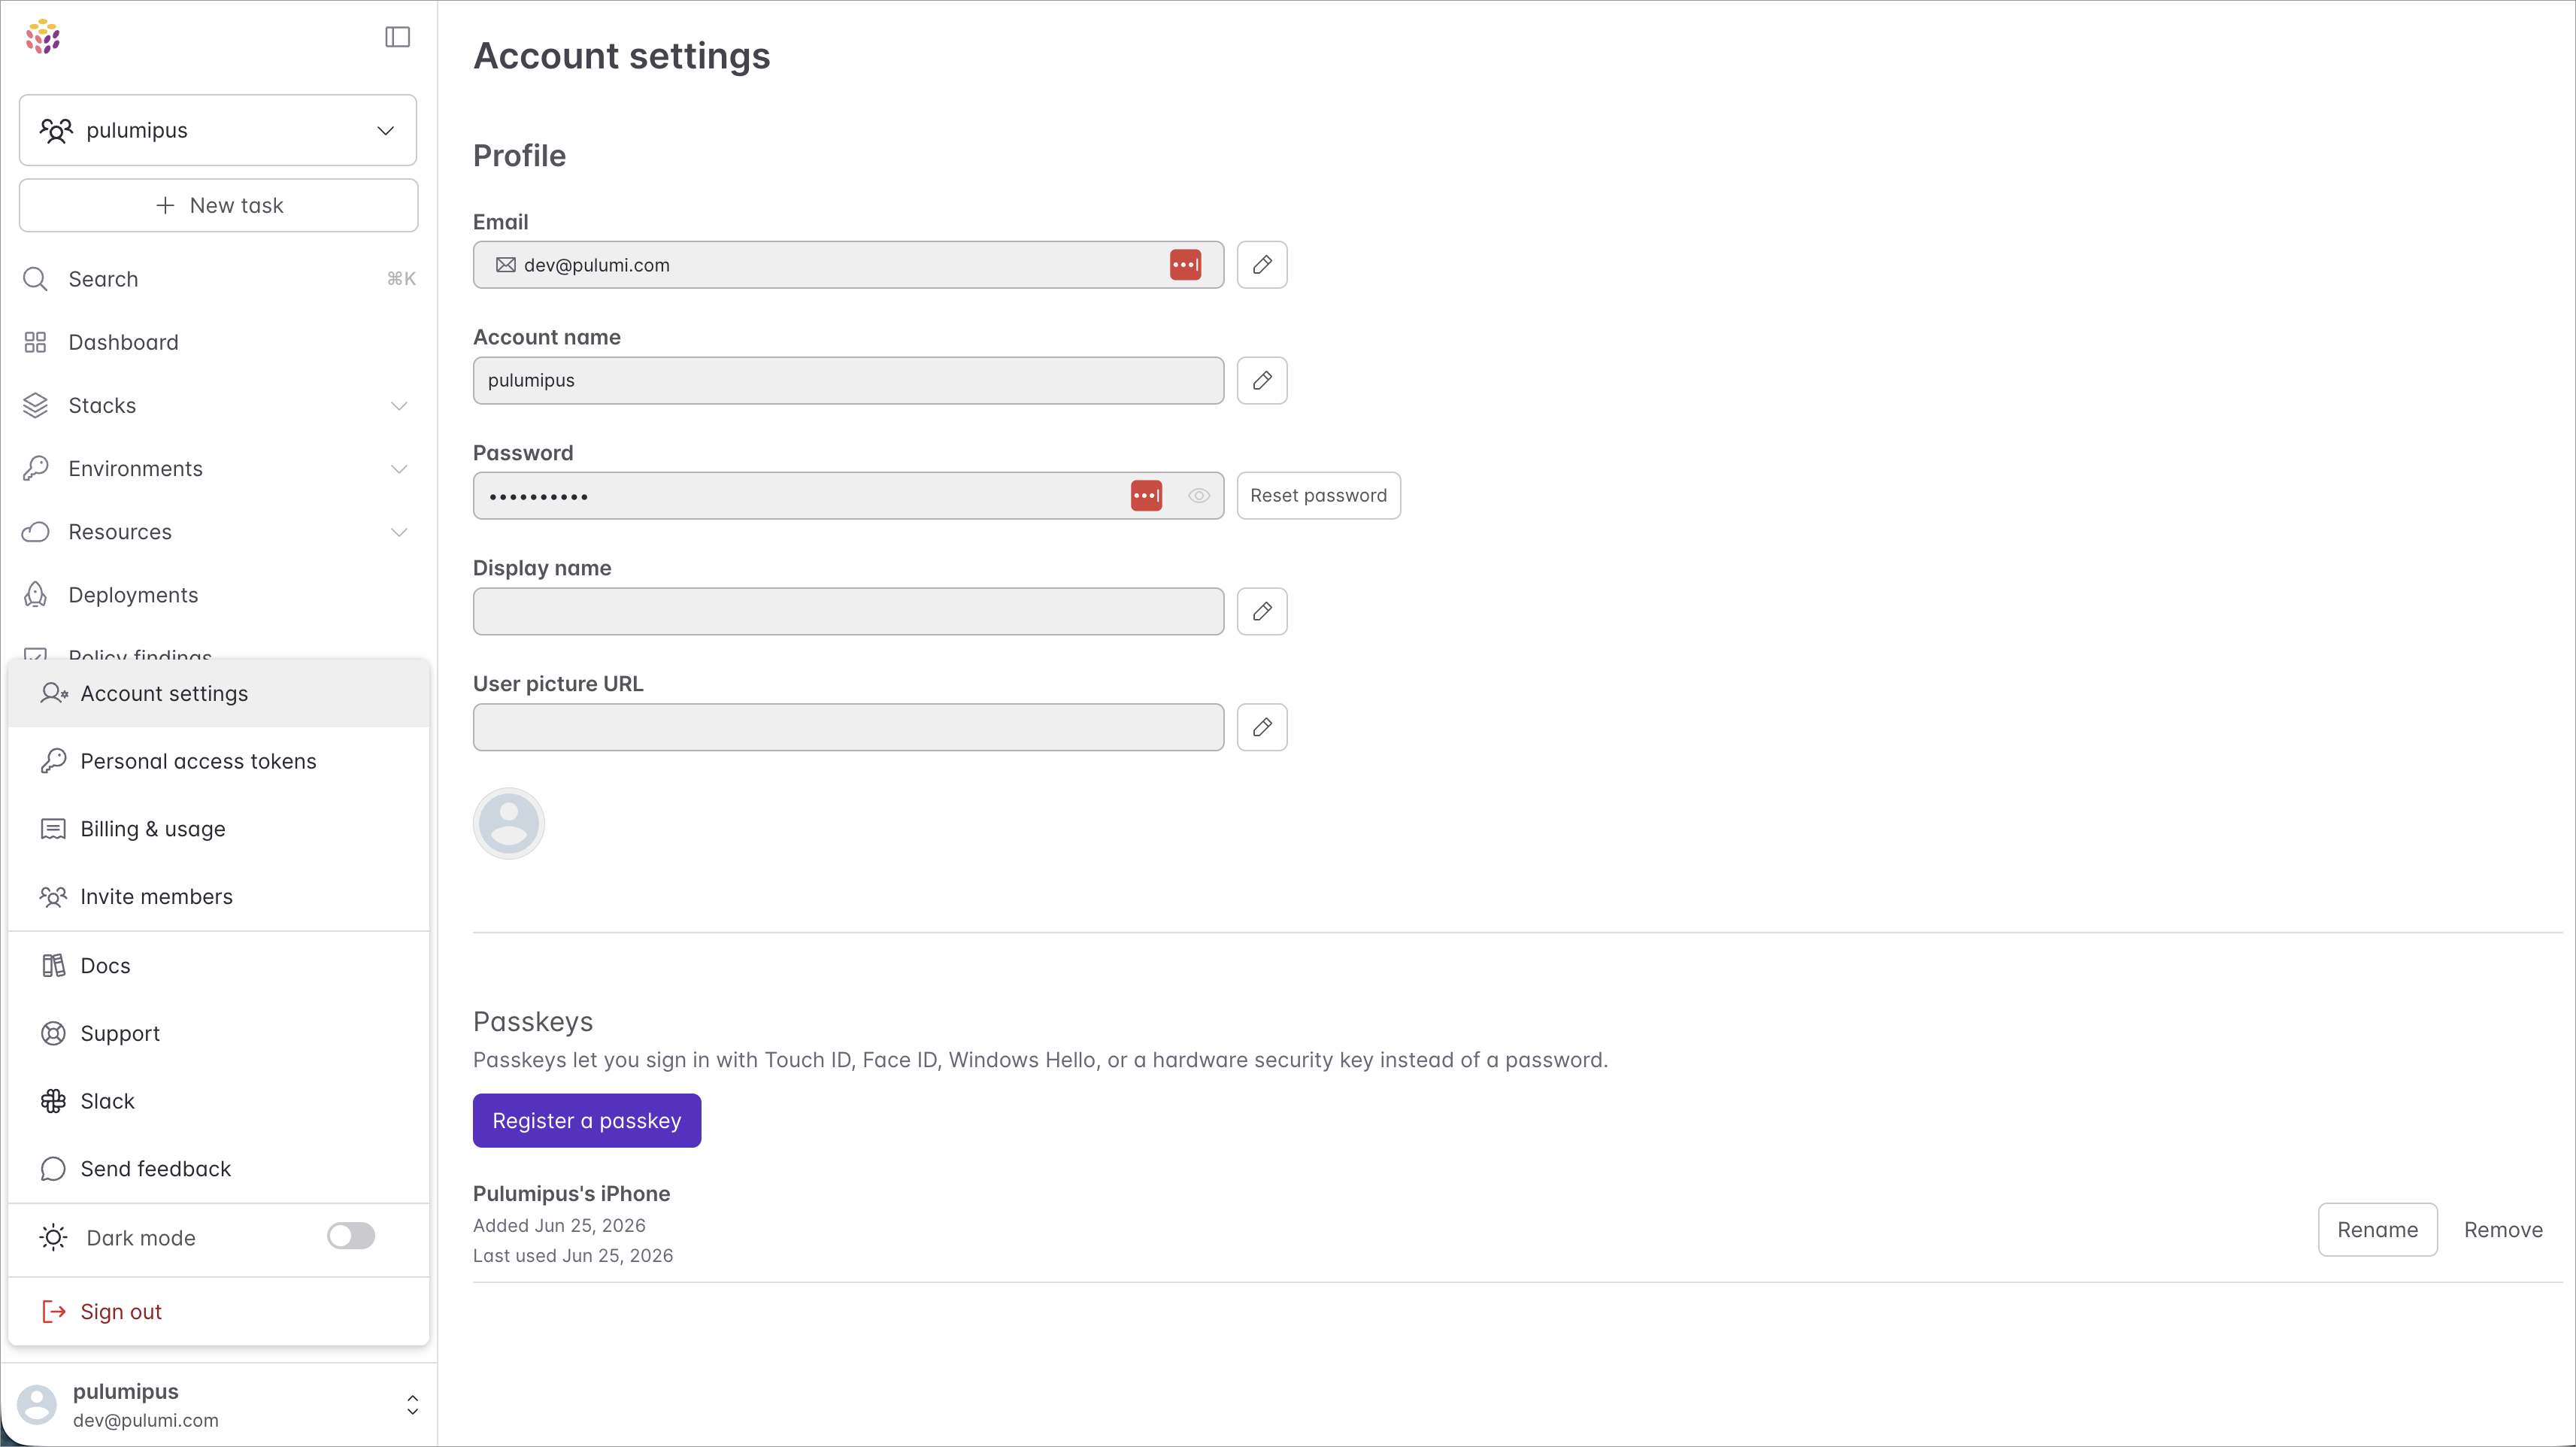Remove the Pulumipus's iPhone passkey
This screenshot has height=1447, width=2576.
point(2503,1230)
